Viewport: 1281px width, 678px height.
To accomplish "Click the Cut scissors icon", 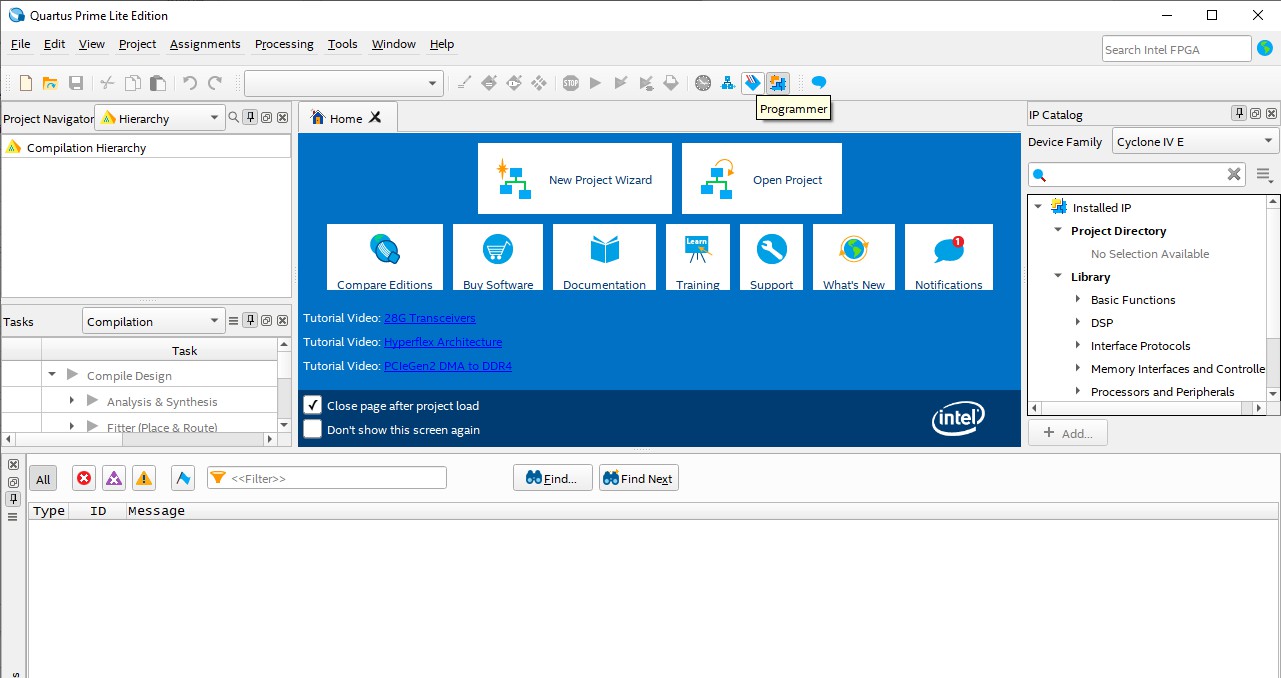I will (107, 83).
